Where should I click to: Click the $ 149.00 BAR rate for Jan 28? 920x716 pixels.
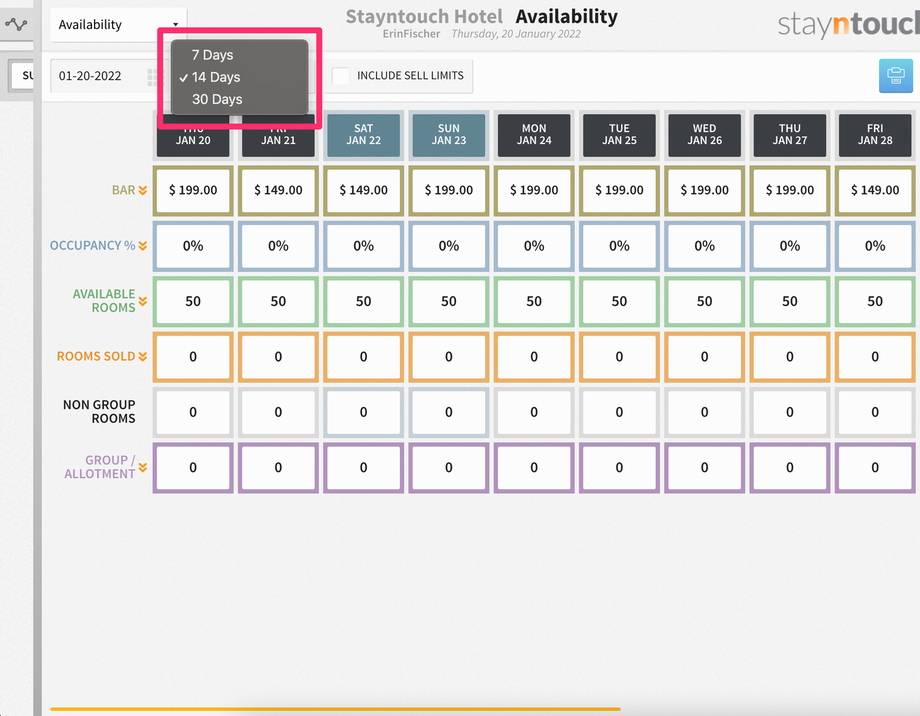pos(875,191)
